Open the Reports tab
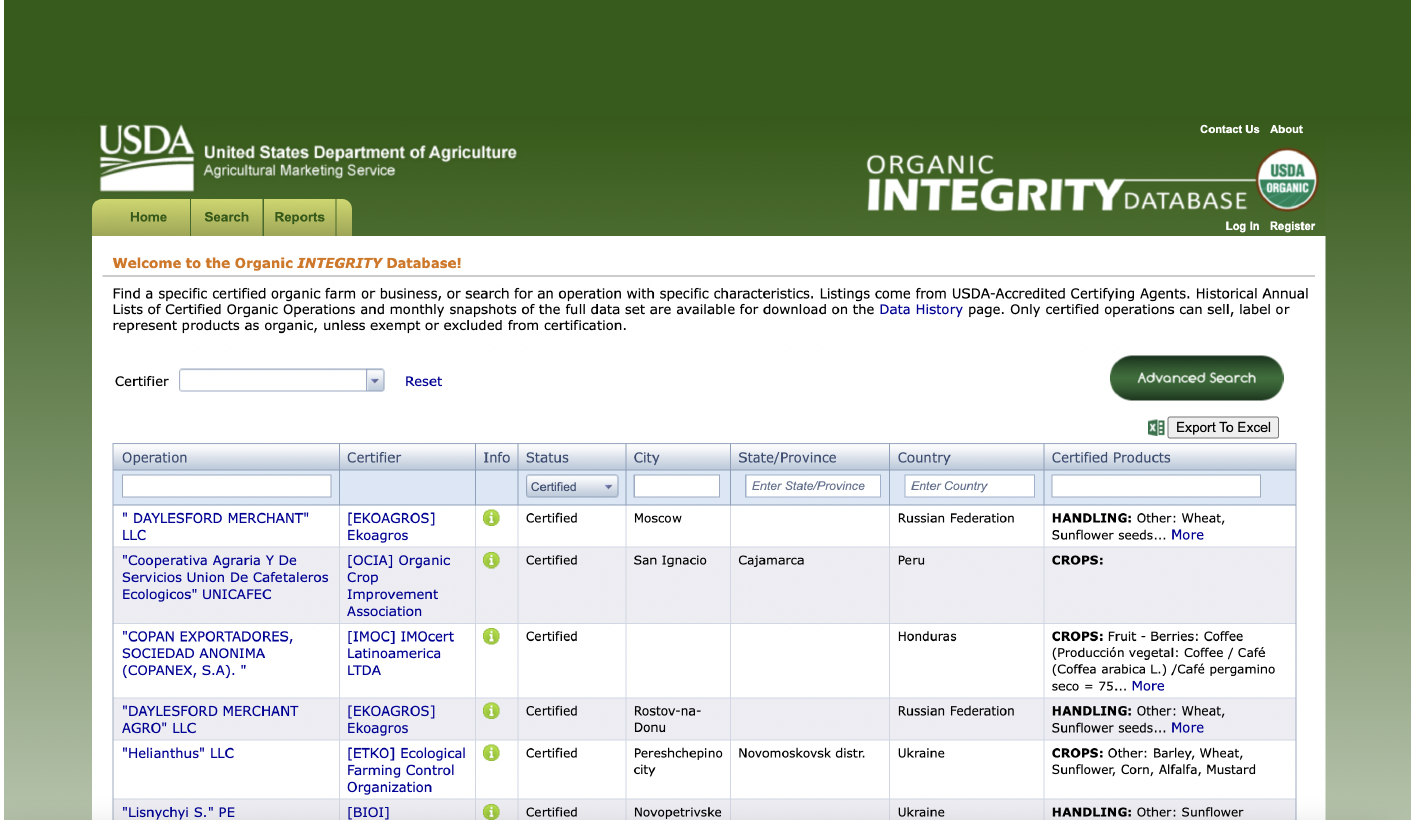The width and height of the screenshot is (1415, 820). coord(300,217)
